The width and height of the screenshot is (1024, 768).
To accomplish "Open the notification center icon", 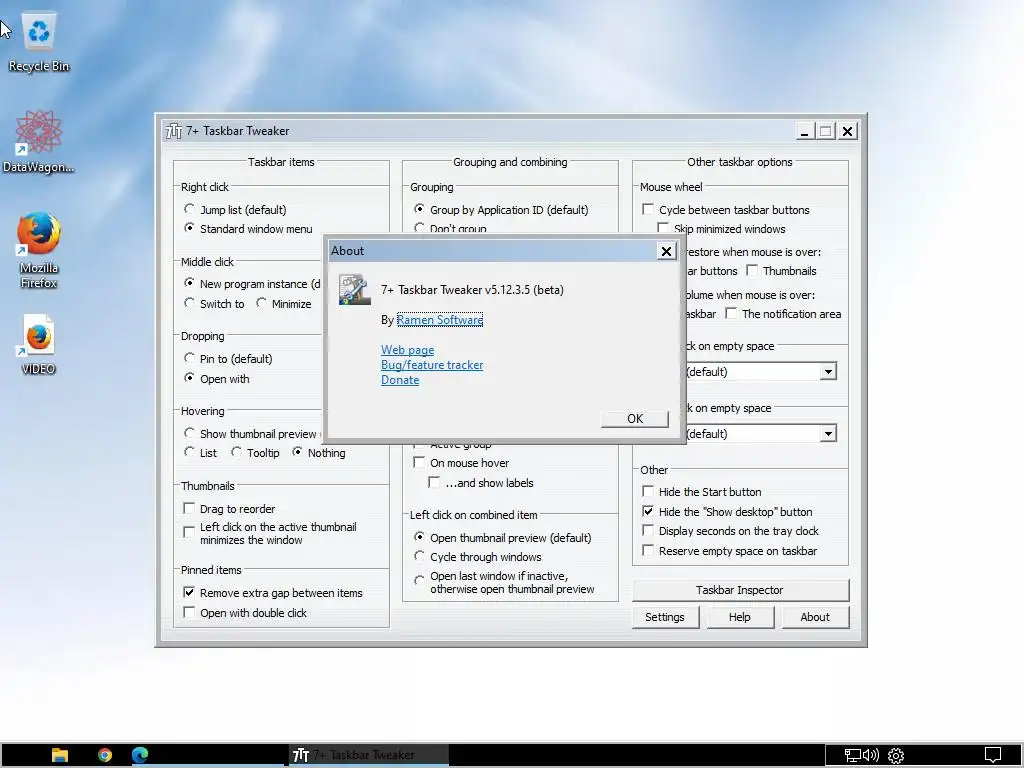I will tap(993, 756).
